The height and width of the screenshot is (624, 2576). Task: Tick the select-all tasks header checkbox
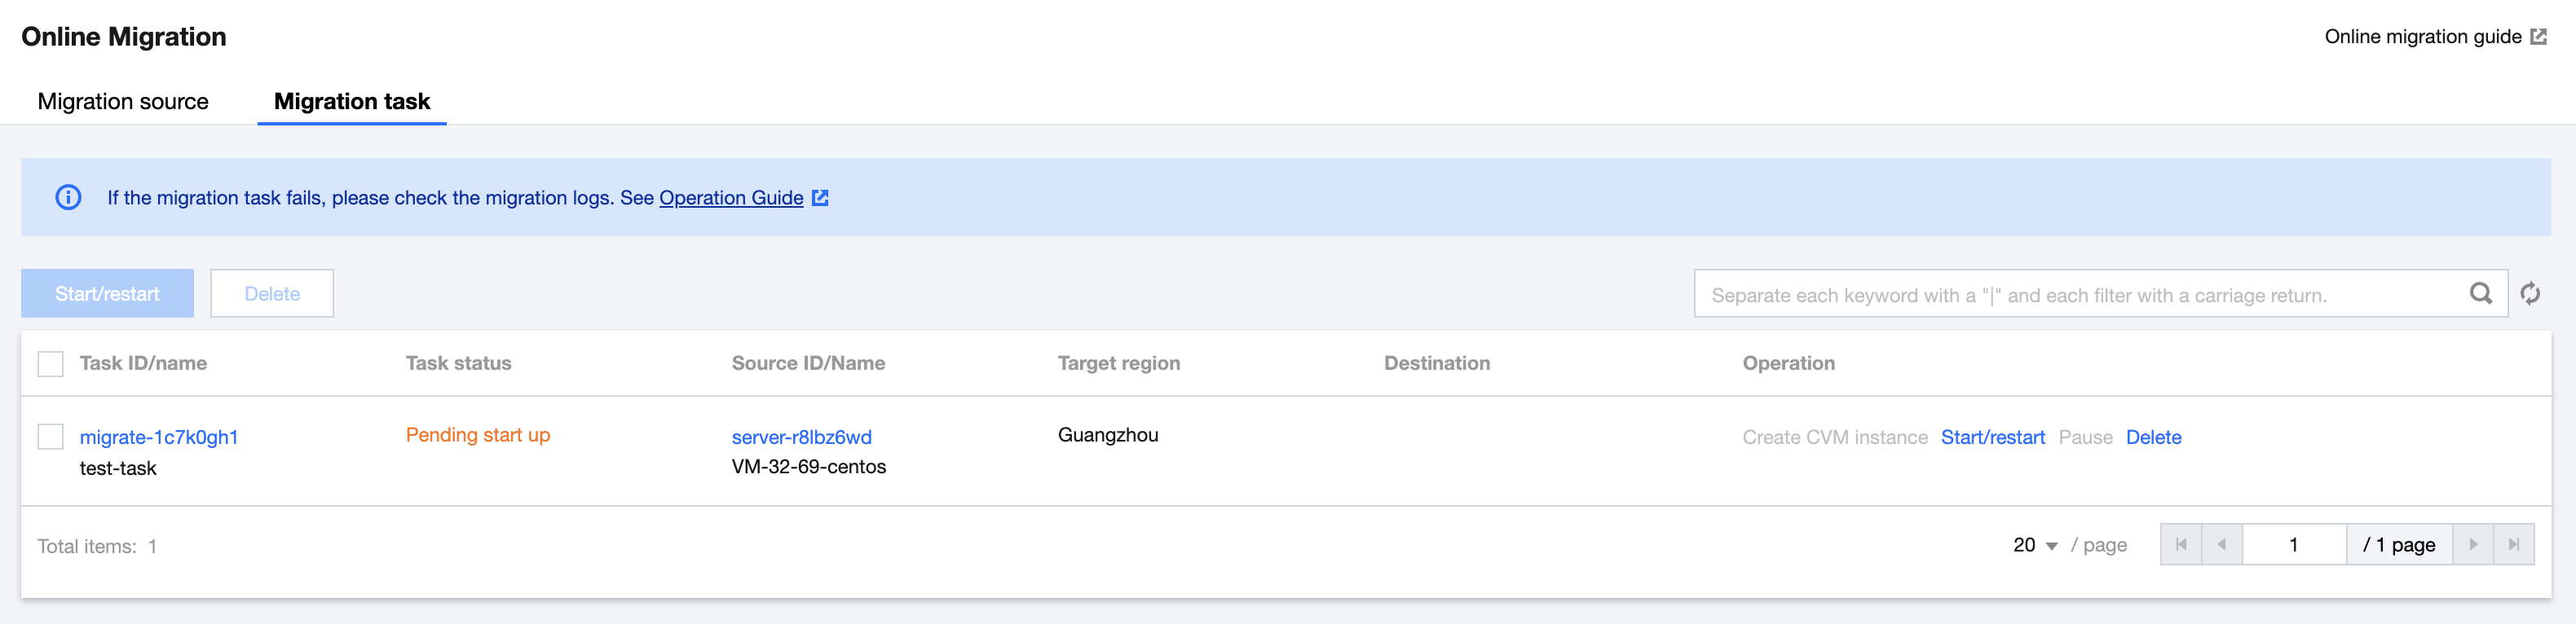pyautogui.click(x=50, y=364)
